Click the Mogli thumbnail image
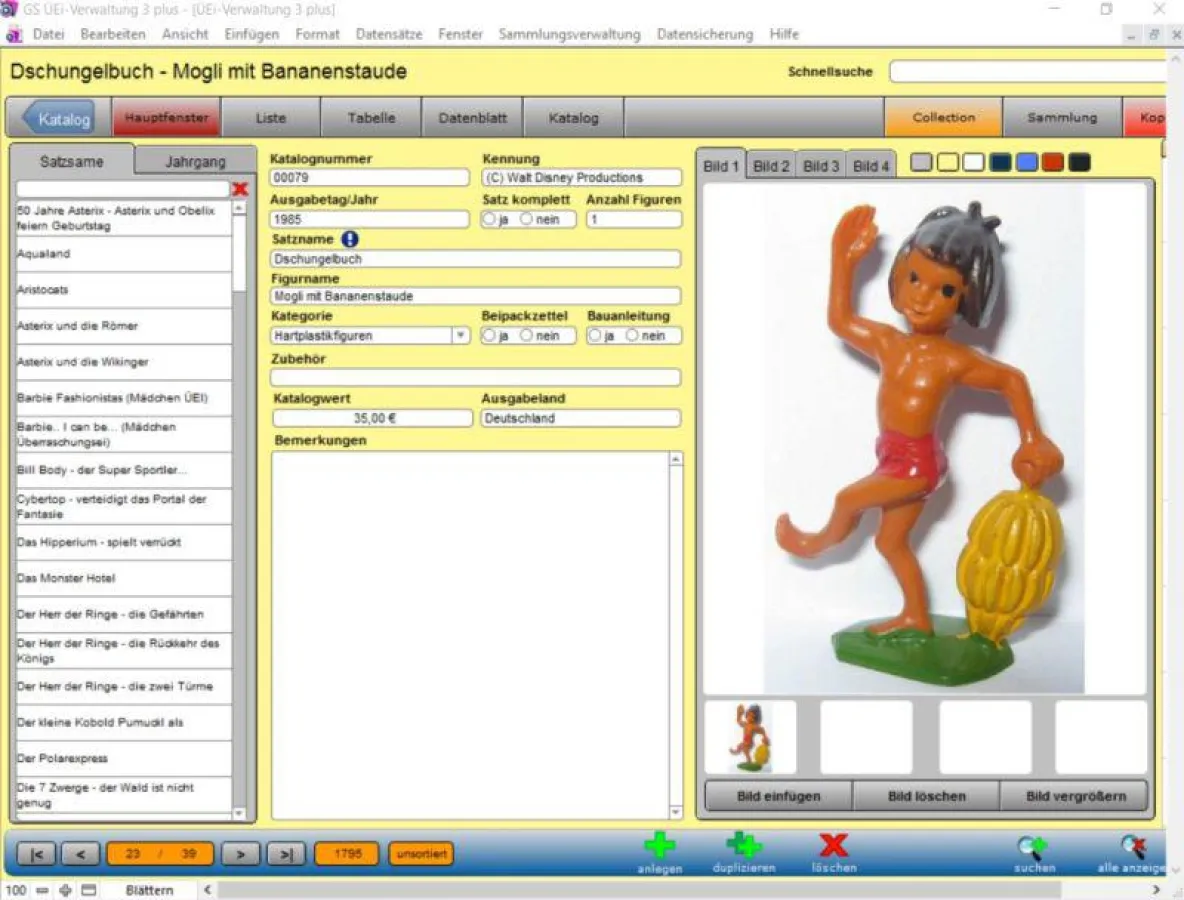1184x900 pixels. 750,737
